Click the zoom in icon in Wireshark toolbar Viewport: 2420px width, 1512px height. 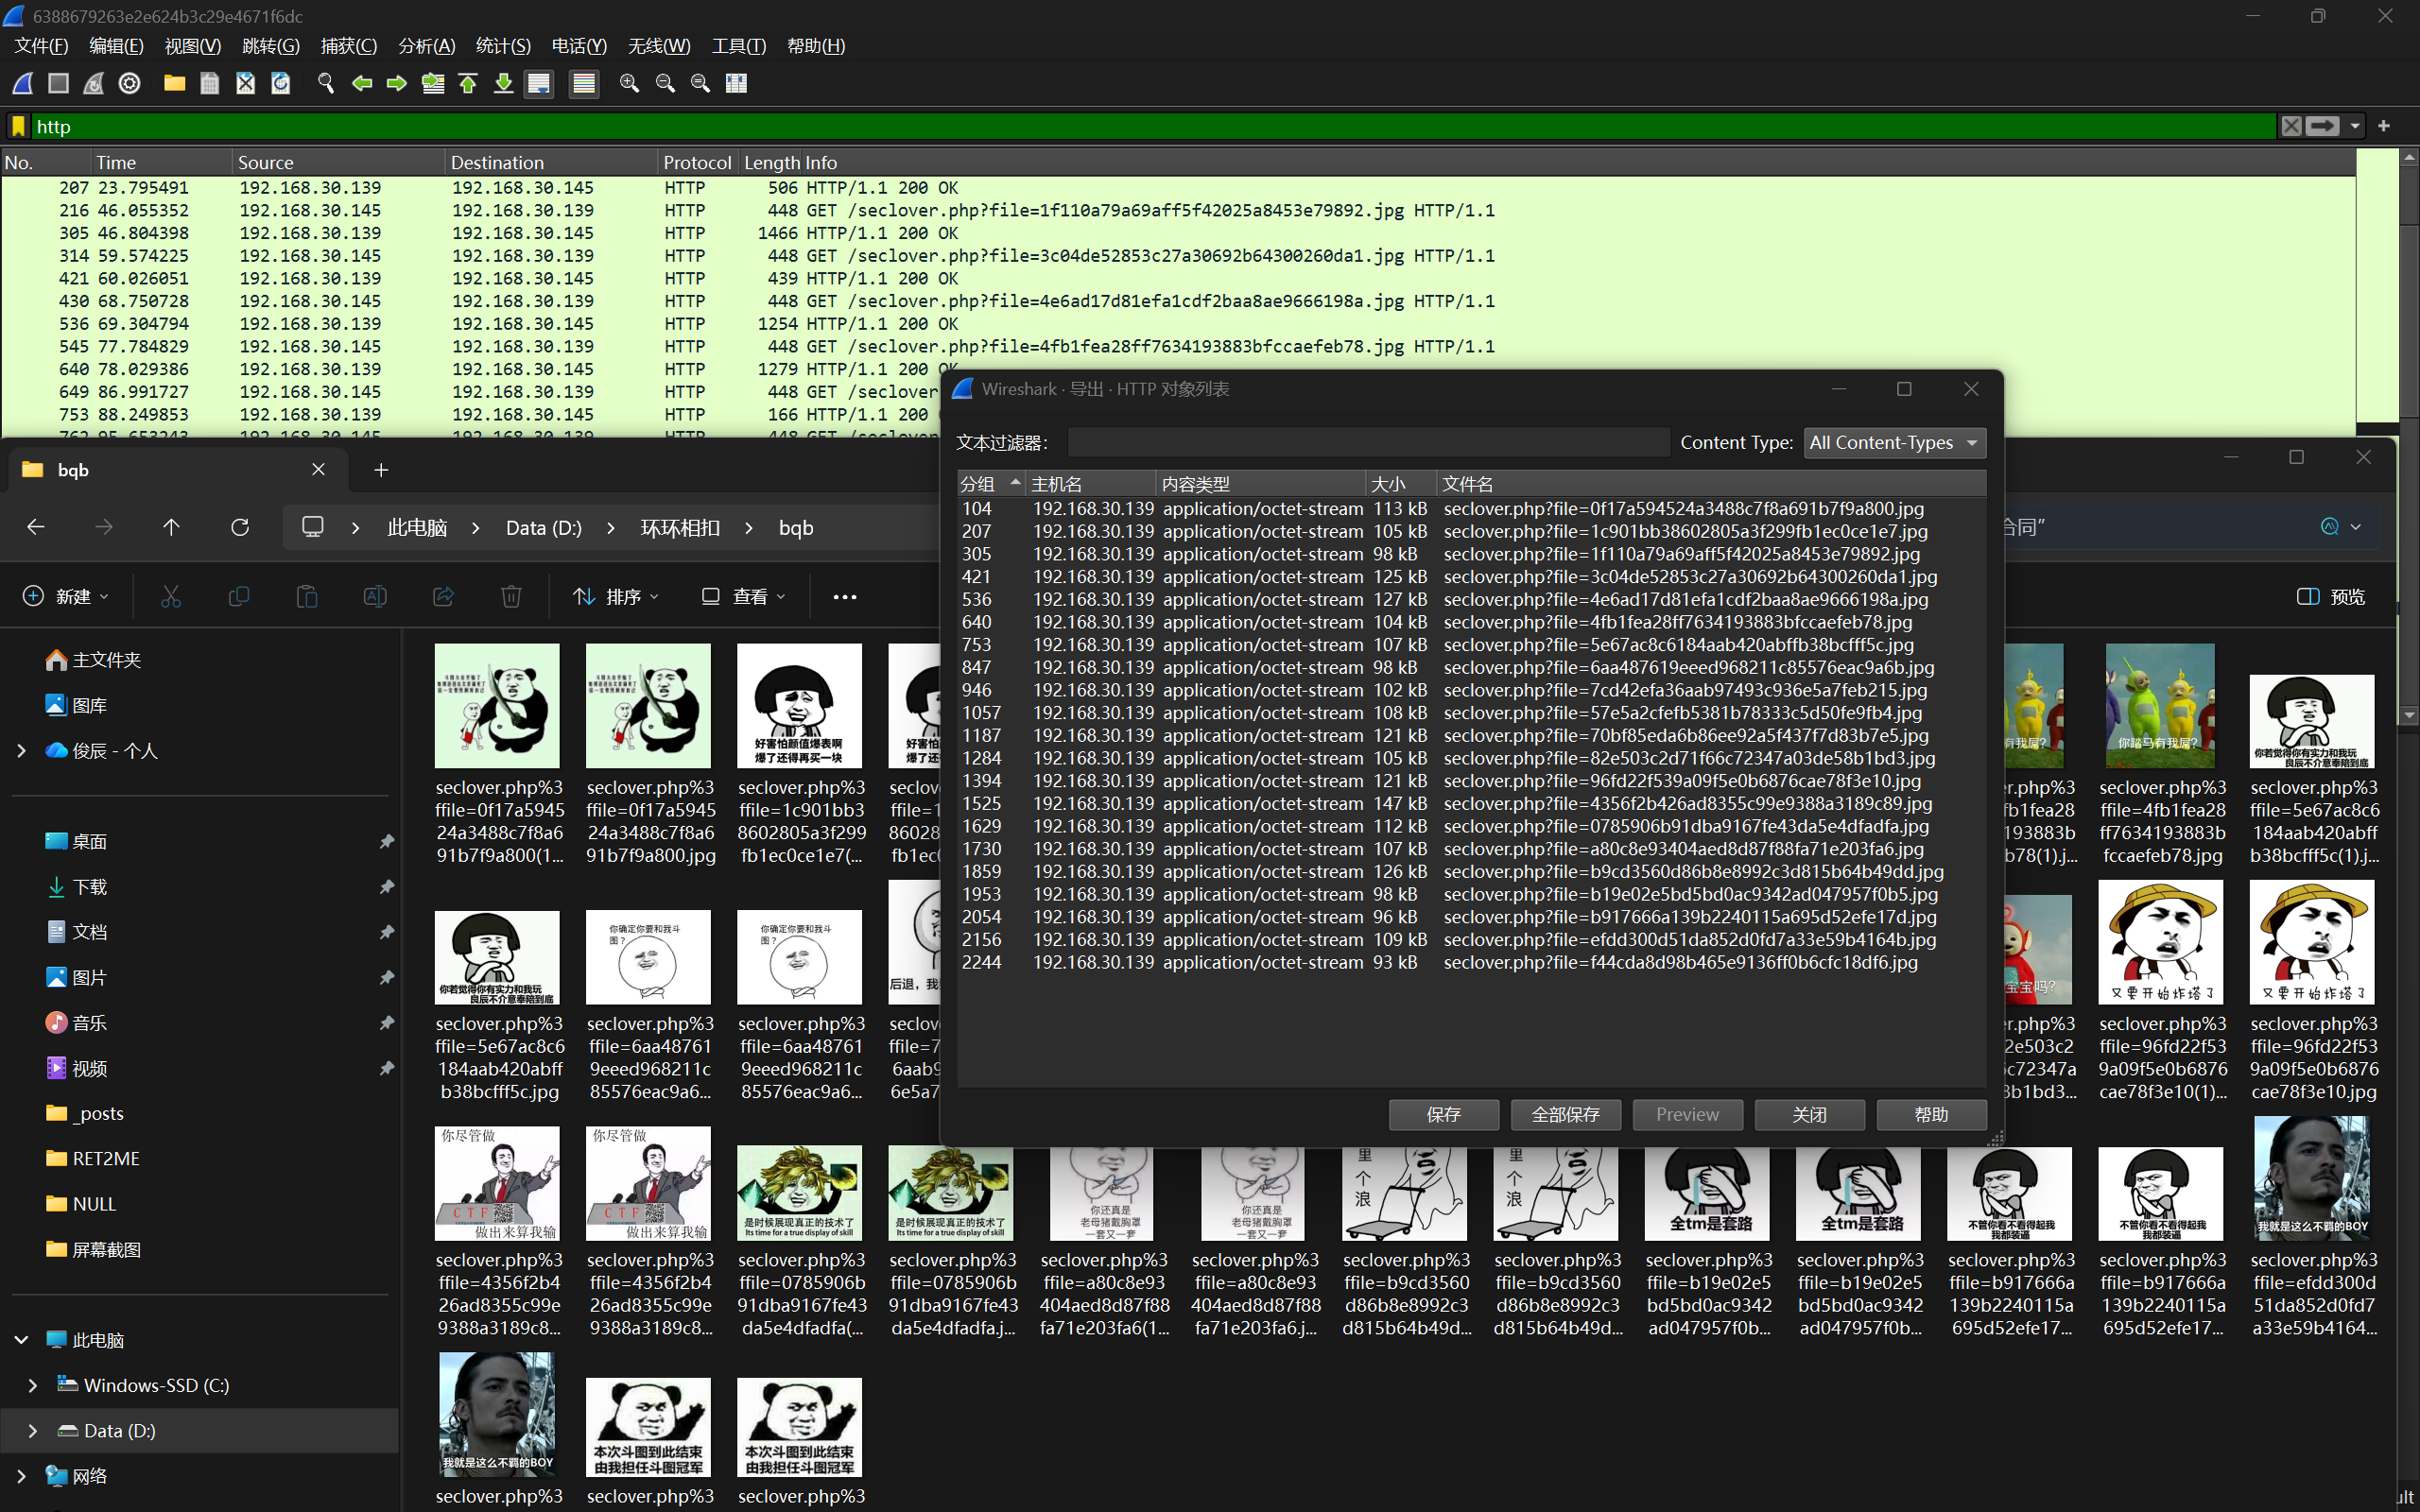point(629,84)
